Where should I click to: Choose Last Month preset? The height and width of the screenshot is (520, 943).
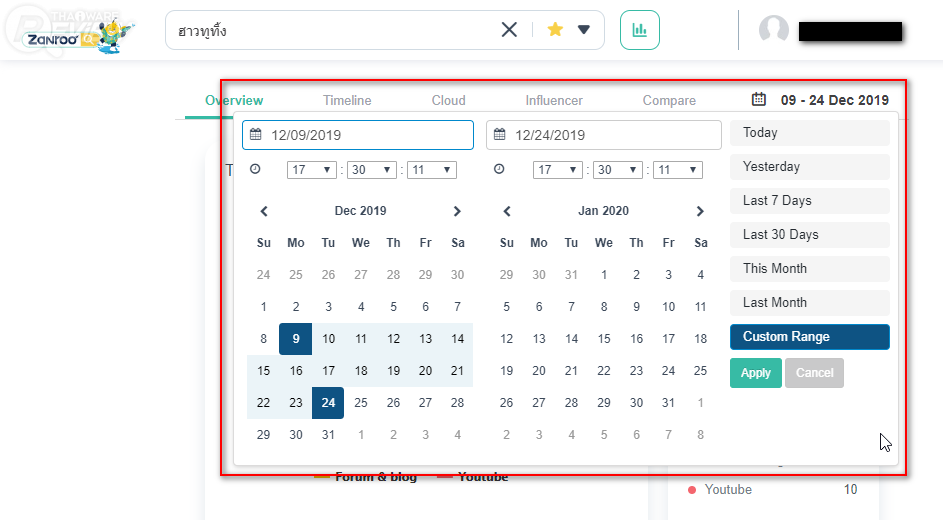tap(809, 302)
